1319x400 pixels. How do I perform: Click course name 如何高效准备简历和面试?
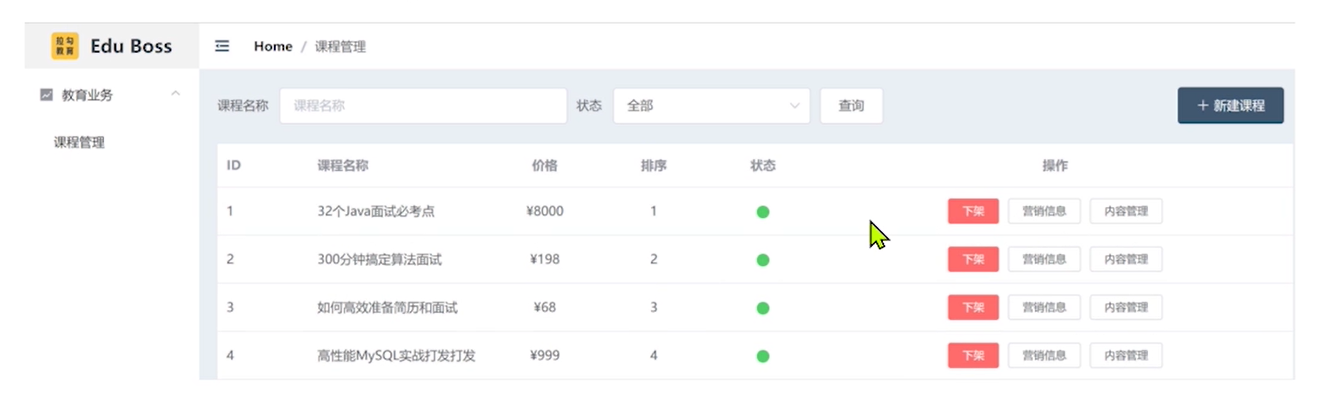click(x=387, y=307)
